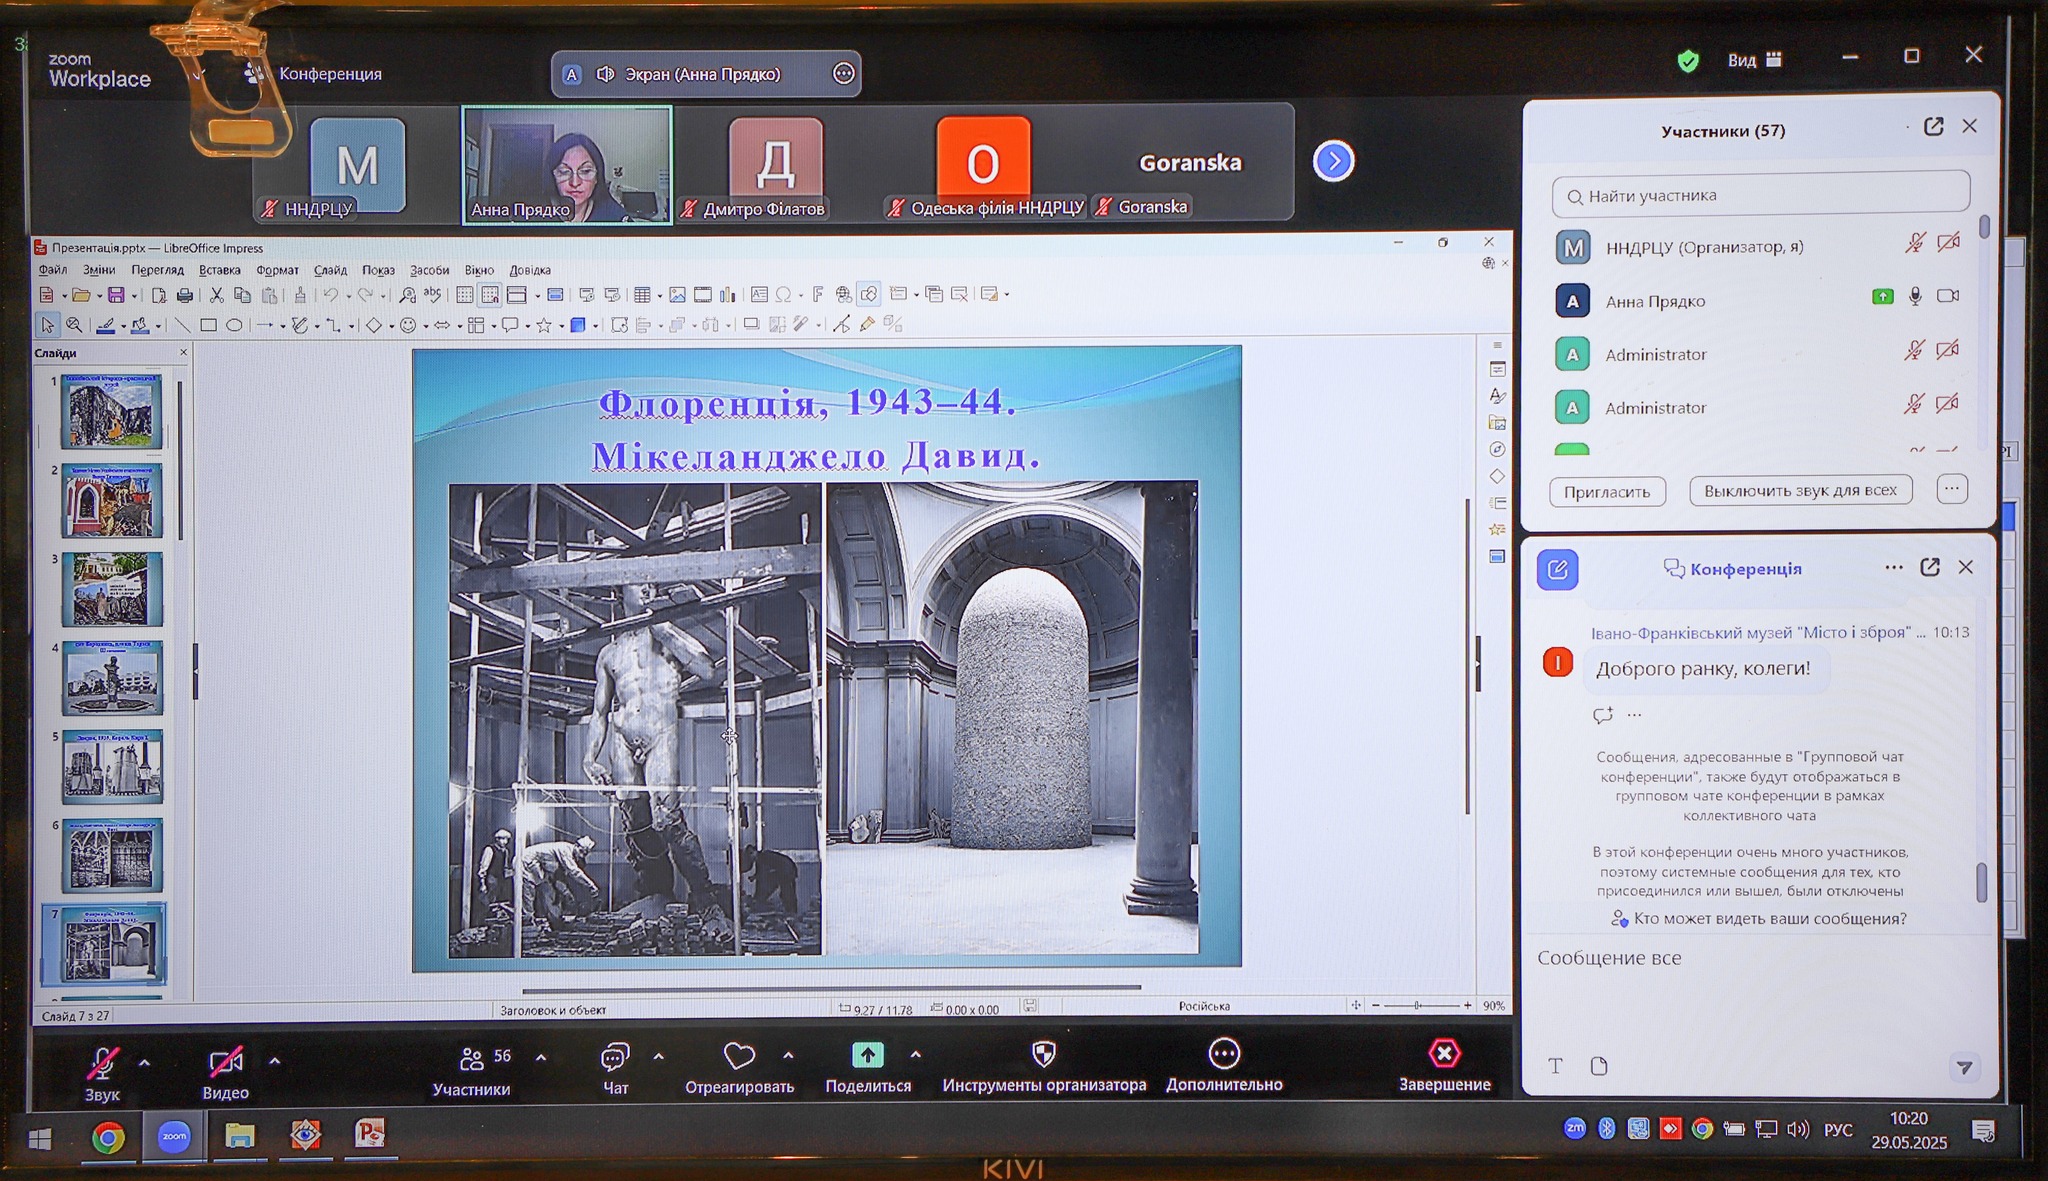Screen dimensions: 2048x1181
Task: Insert a text box icon in Impress
Action: [x=759, y=294]
